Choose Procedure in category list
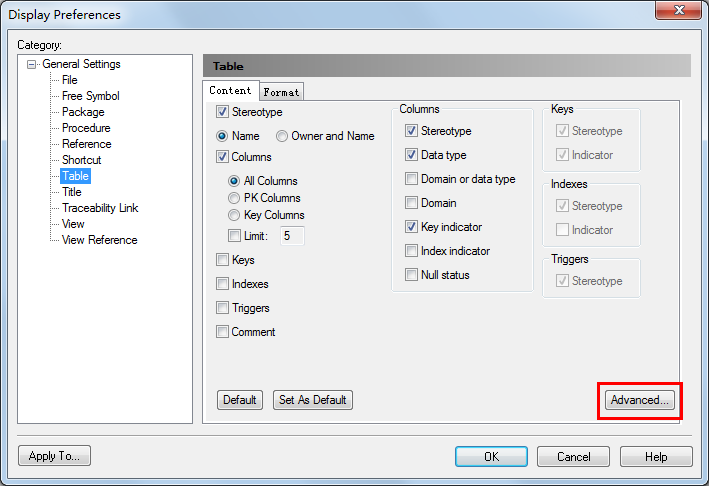Image resolution: width=709 pixels, height=486 pixels. (86, 128)
